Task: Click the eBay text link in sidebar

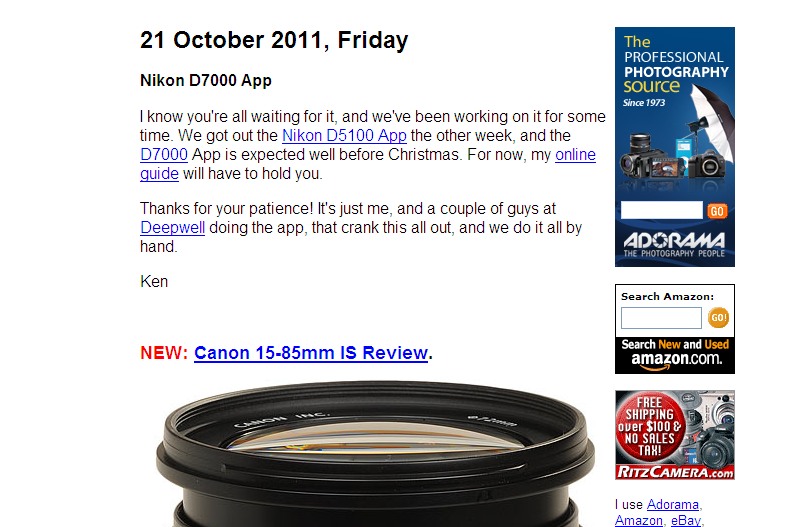Action: [686, 520]
